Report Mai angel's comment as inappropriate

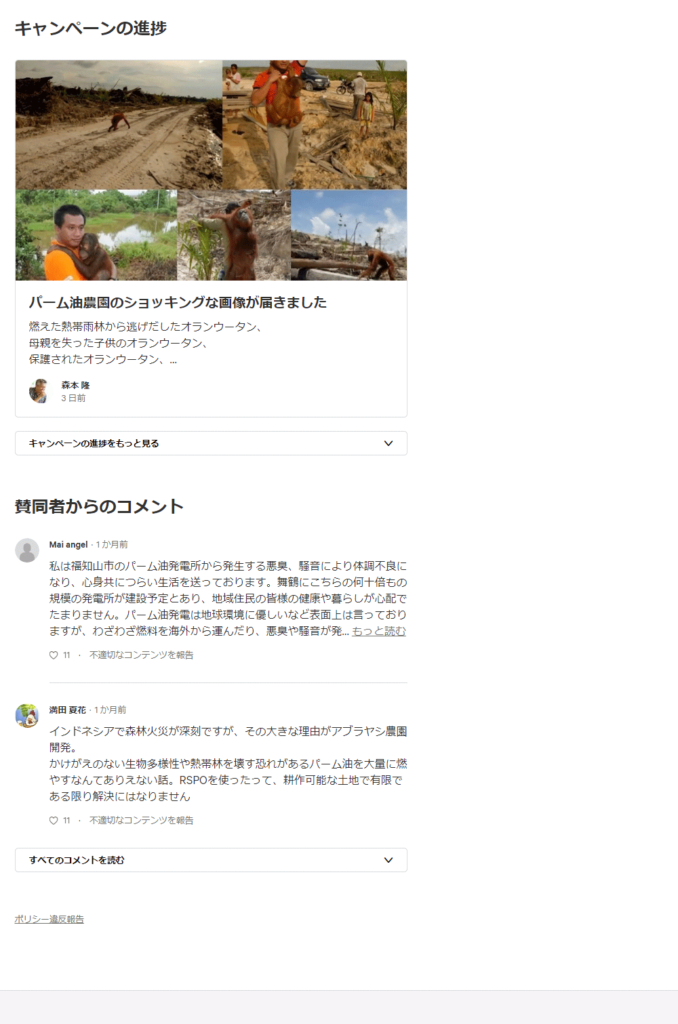[x=141, y=655]
